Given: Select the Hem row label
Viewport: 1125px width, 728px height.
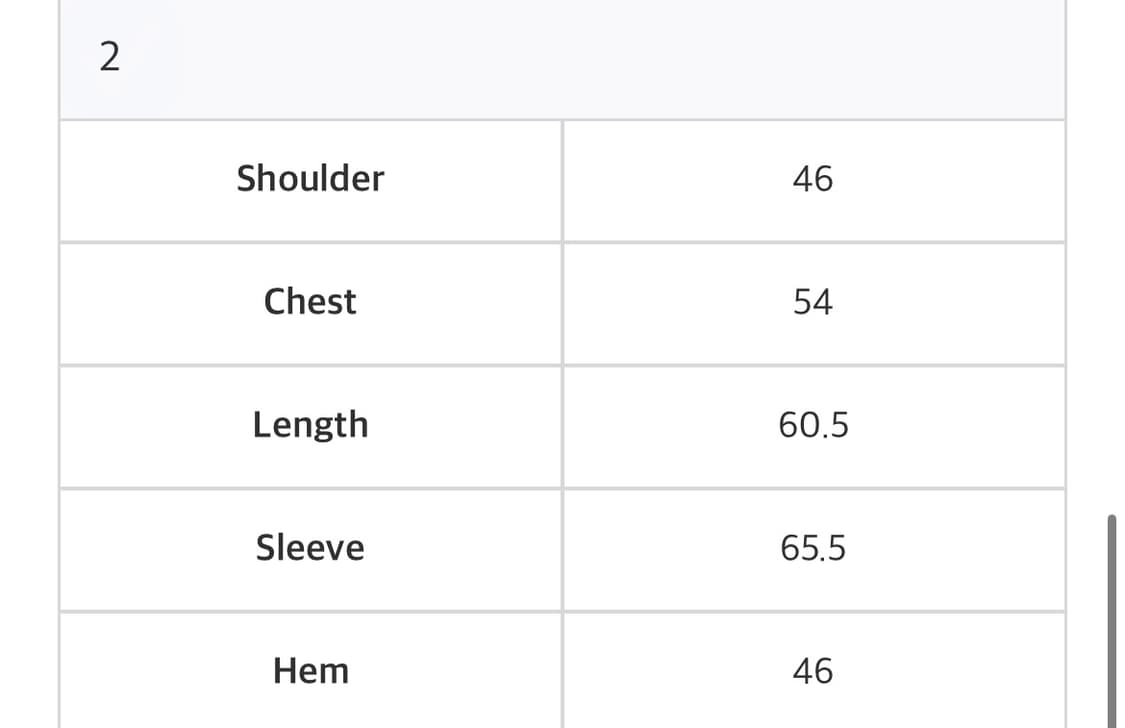Looking at the screenshot, I should pyautogui.click(x=310, y=671).
